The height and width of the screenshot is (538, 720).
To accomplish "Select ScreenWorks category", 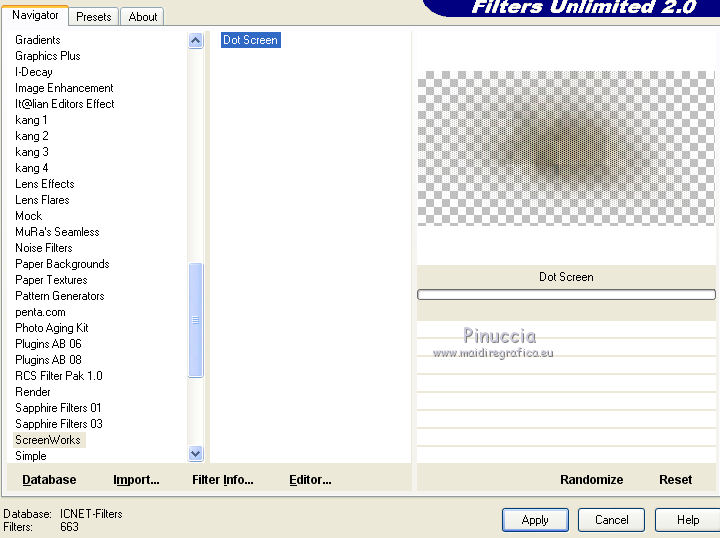I will pyautogui.click(x=48, y=440).
